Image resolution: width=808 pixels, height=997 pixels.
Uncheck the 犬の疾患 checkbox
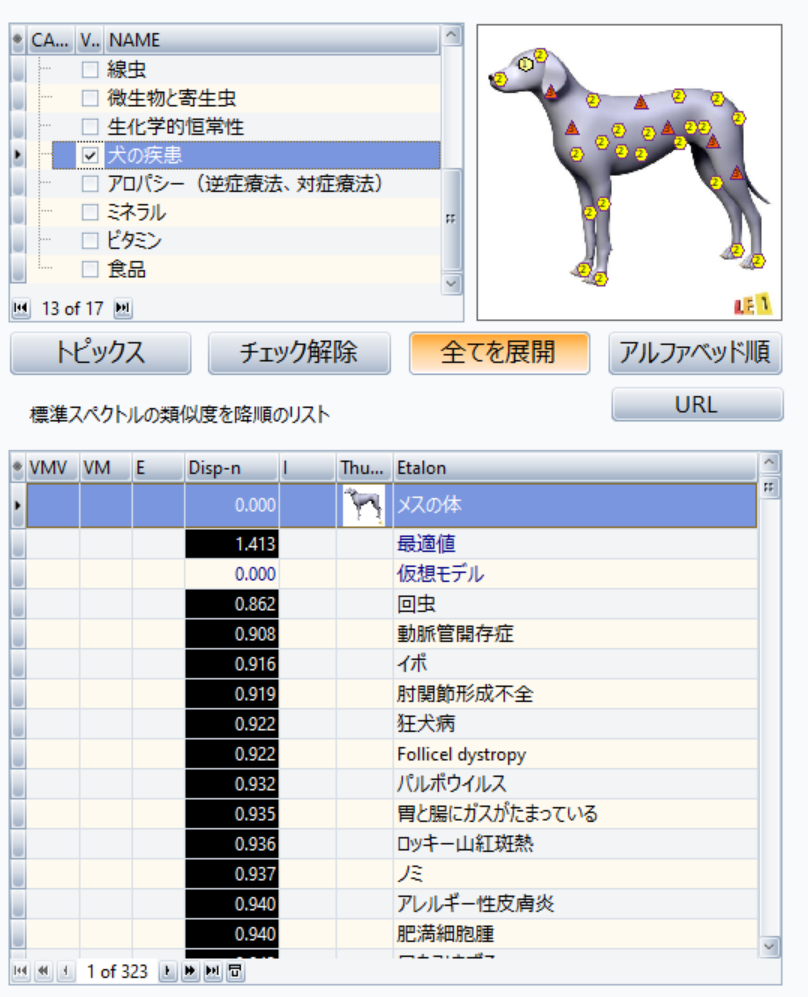click(x=90, y=156)
